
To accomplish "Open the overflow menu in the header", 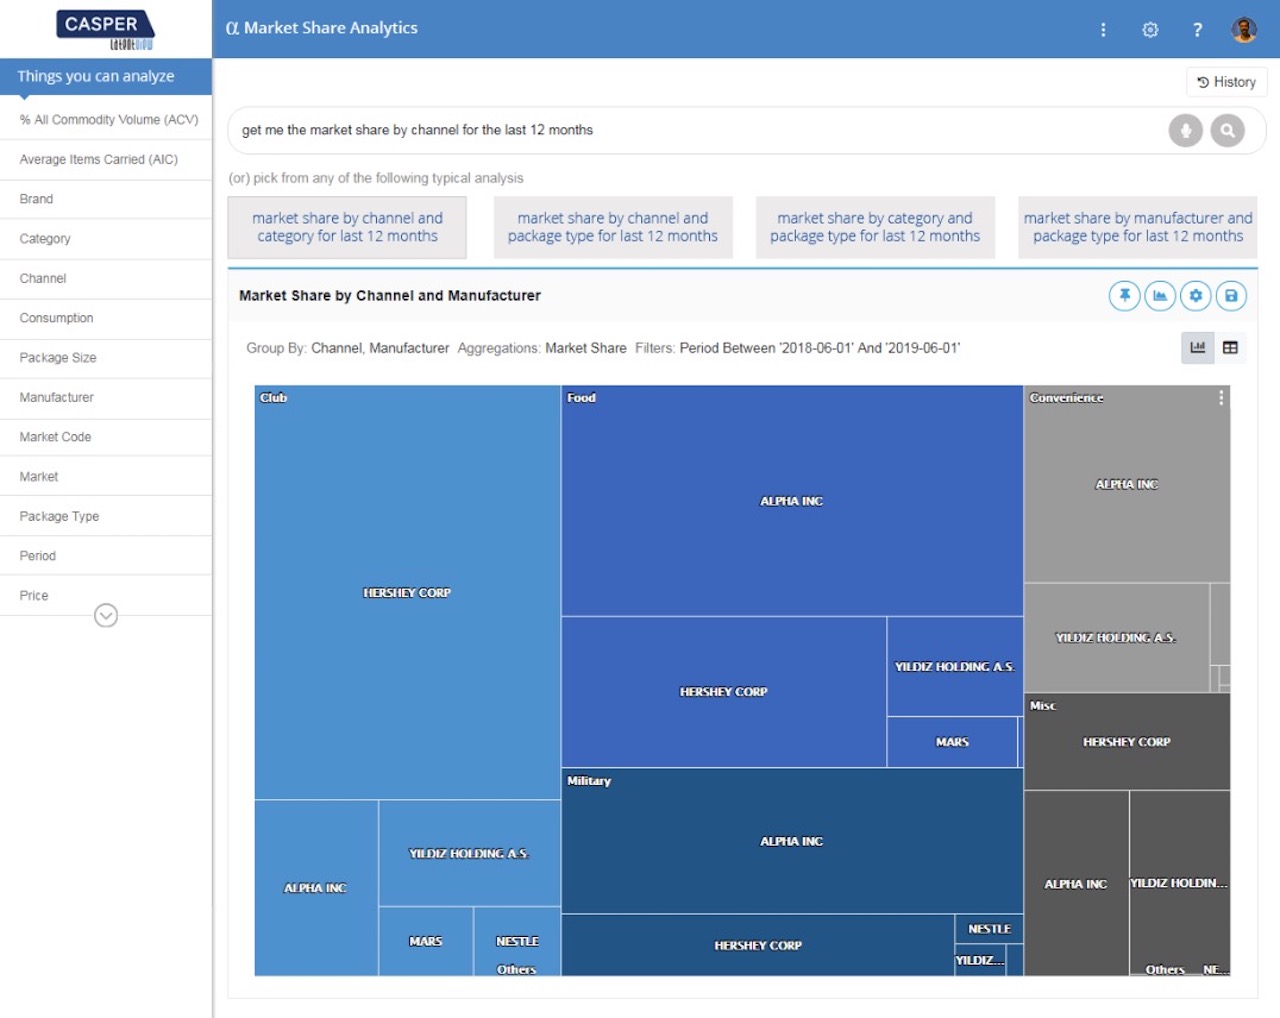I will [1102, 30].
